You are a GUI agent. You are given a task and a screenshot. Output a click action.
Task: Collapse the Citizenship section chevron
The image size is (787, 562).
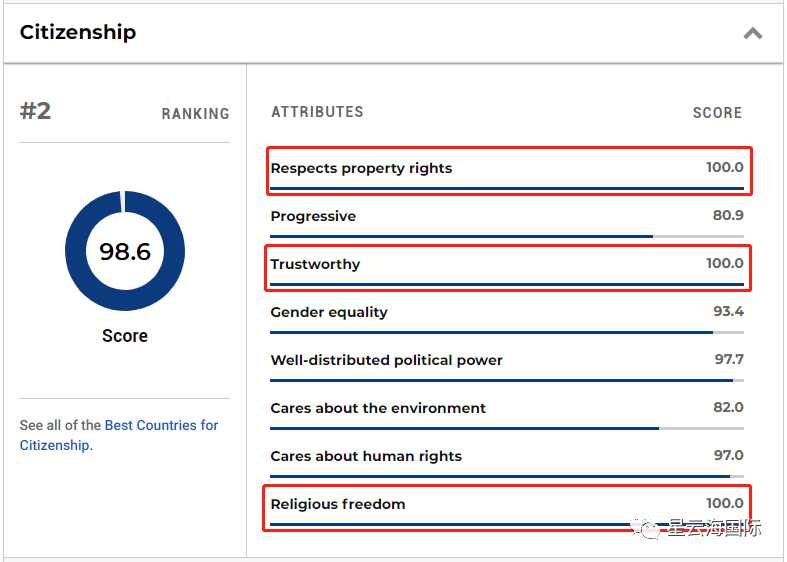(752, 33)
